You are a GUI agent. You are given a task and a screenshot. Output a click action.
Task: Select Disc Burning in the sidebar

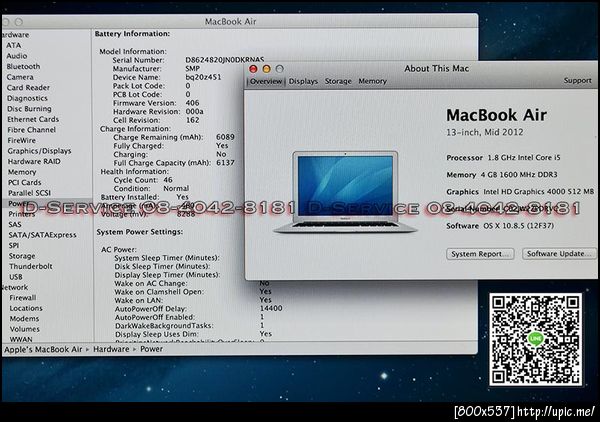[29, 109]
